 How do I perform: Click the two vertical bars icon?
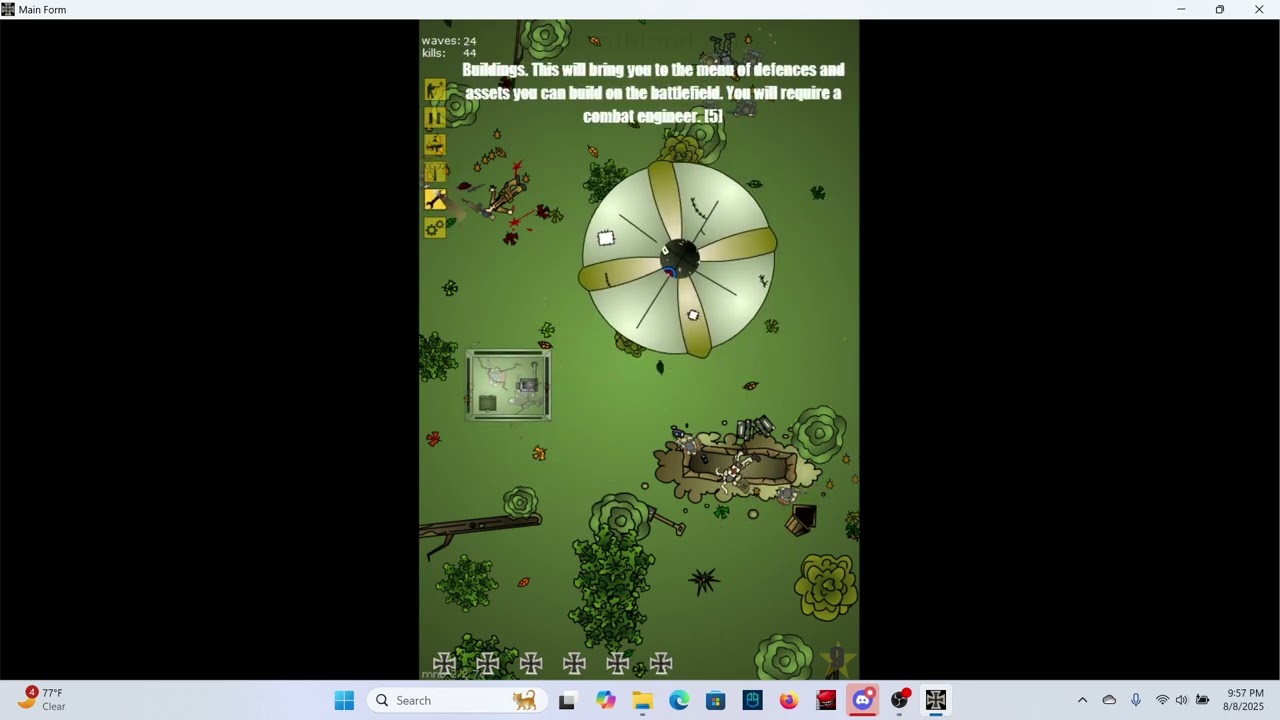(x=435, y=118)
